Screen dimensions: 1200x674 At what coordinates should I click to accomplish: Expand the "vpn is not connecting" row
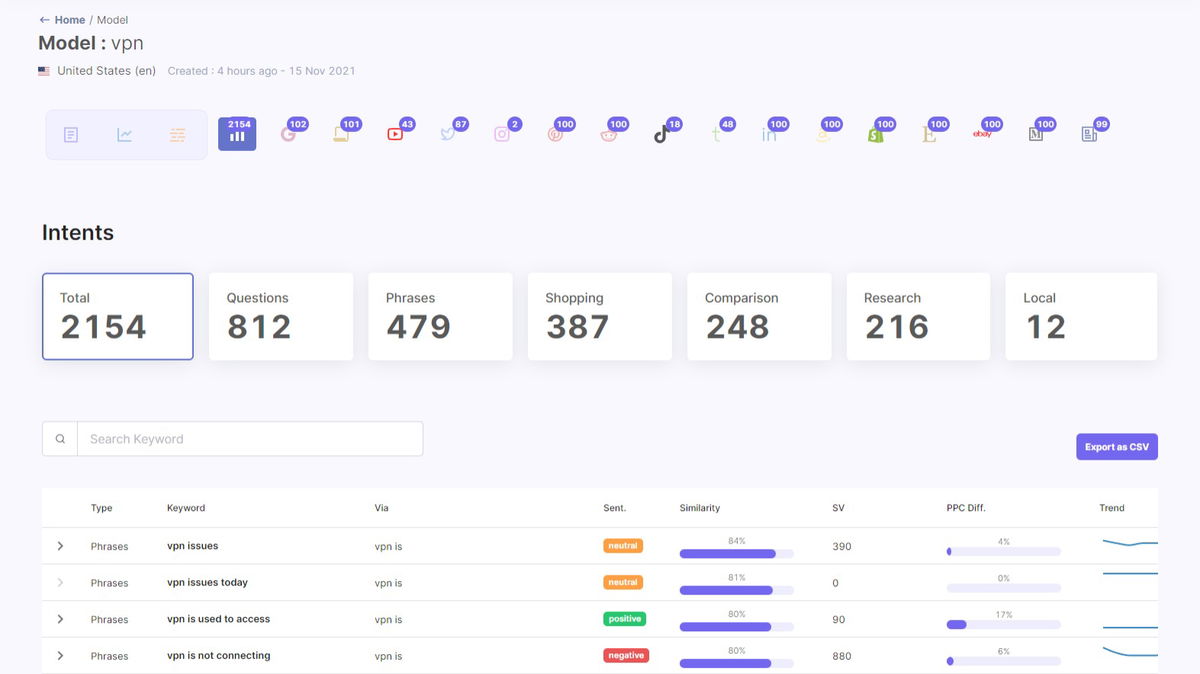[60, 656]
